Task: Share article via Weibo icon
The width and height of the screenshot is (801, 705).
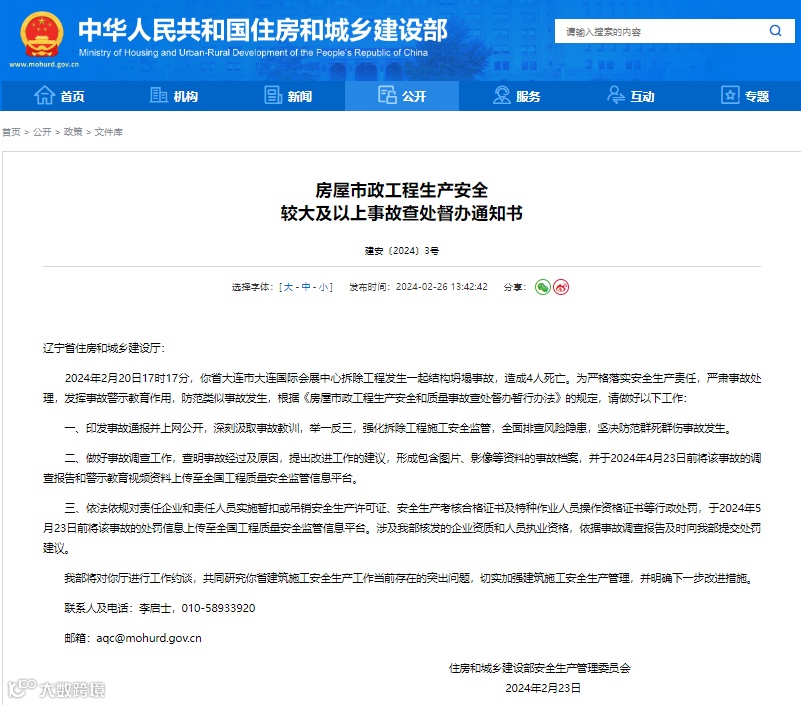Action: [x=561, y=287]
